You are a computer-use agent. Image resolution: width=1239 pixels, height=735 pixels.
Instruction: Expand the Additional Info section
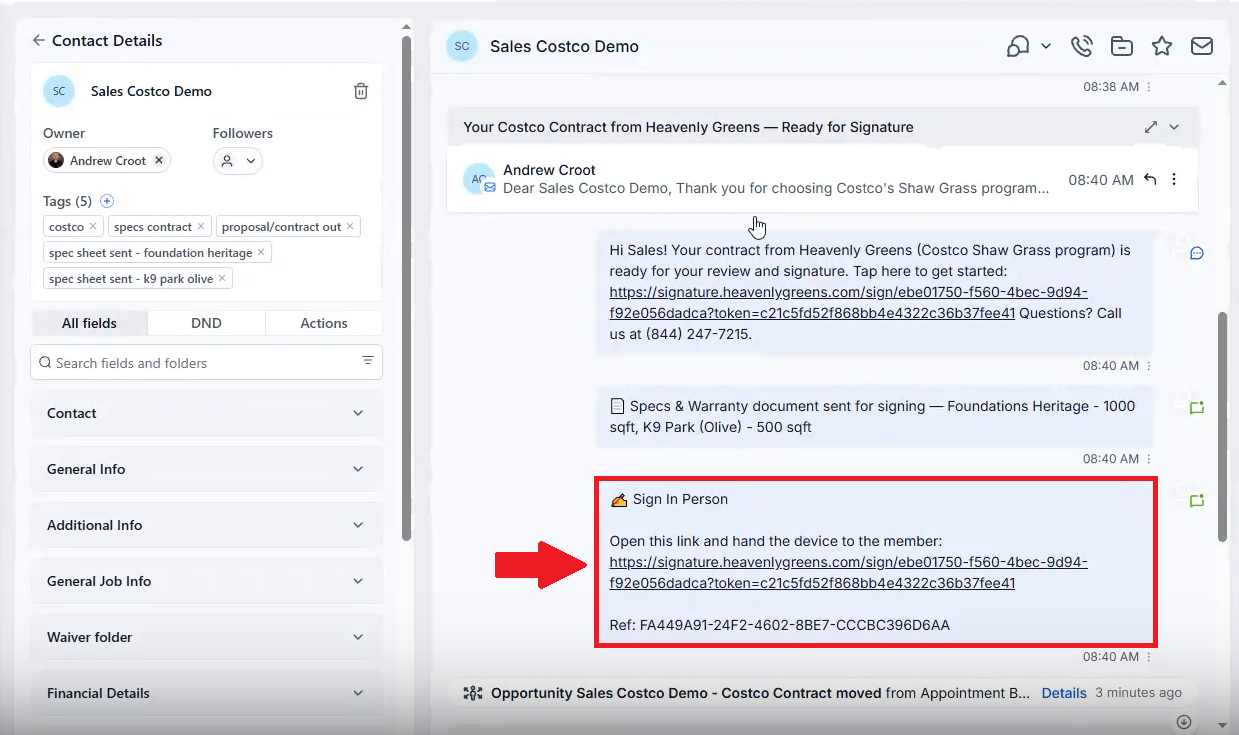[206, 525]
